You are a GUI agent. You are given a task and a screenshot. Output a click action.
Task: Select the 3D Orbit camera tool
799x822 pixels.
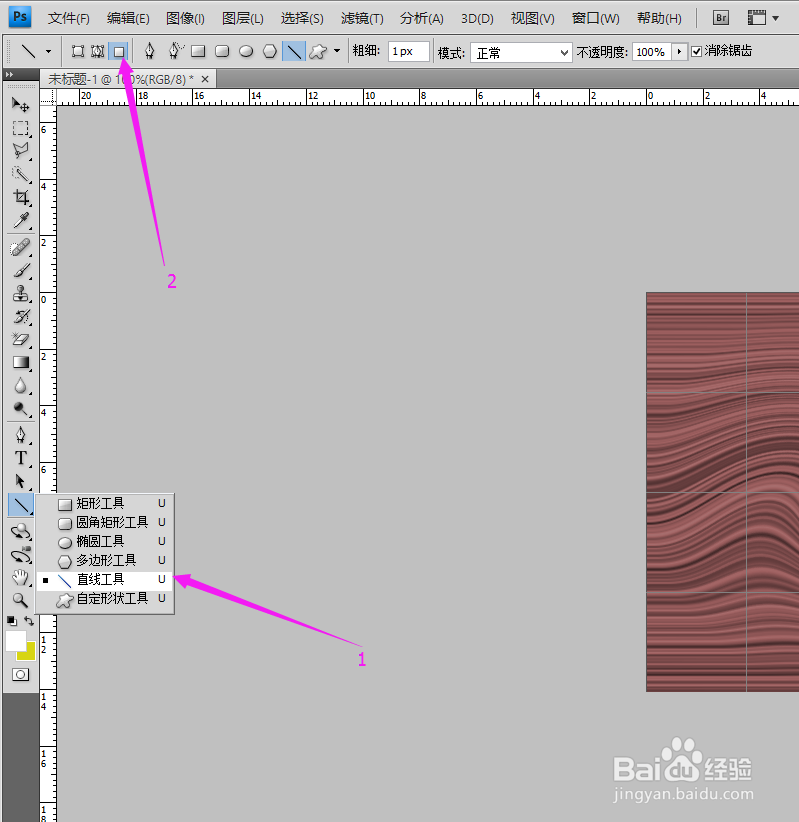[x=20, y=555]
